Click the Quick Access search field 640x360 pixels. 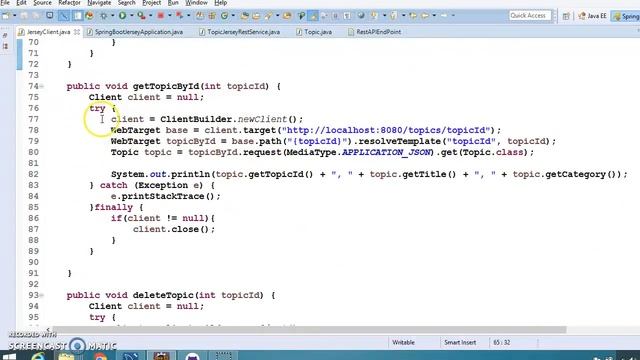coord(530,16)
